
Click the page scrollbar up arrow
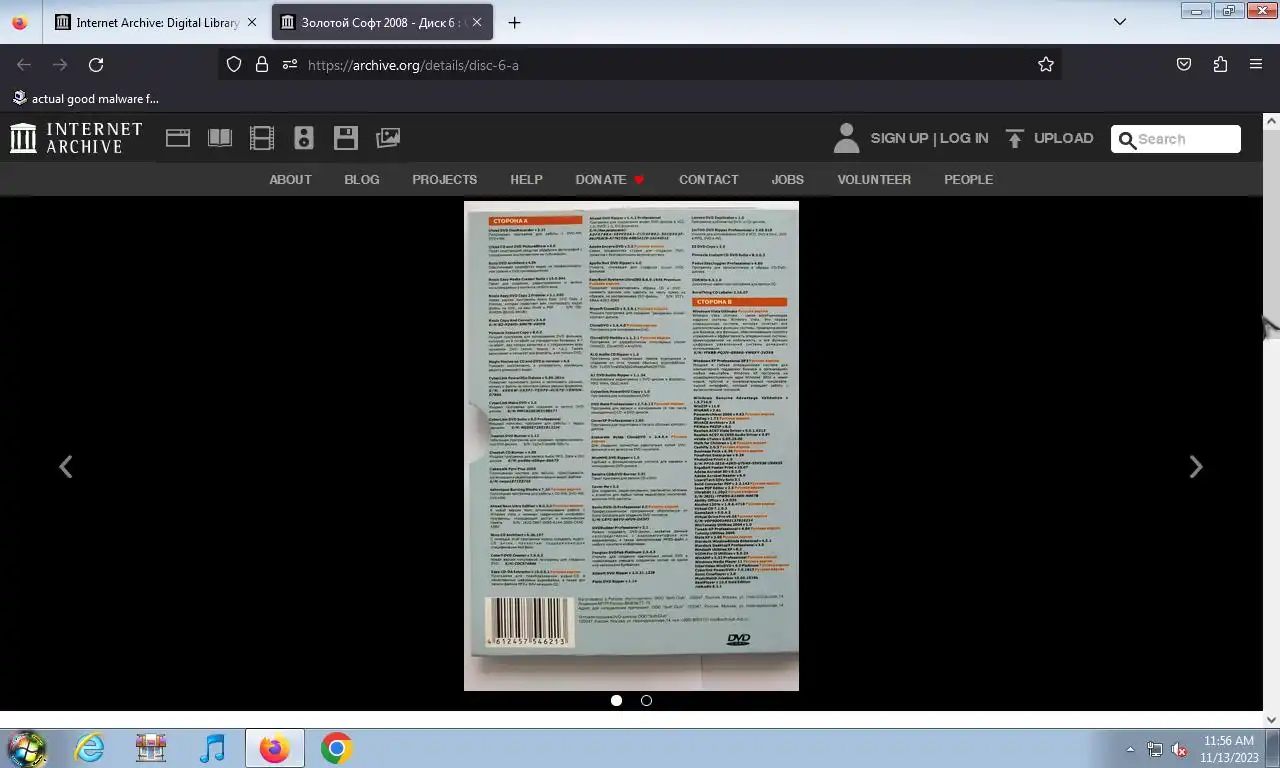(x=1271, y=121)
